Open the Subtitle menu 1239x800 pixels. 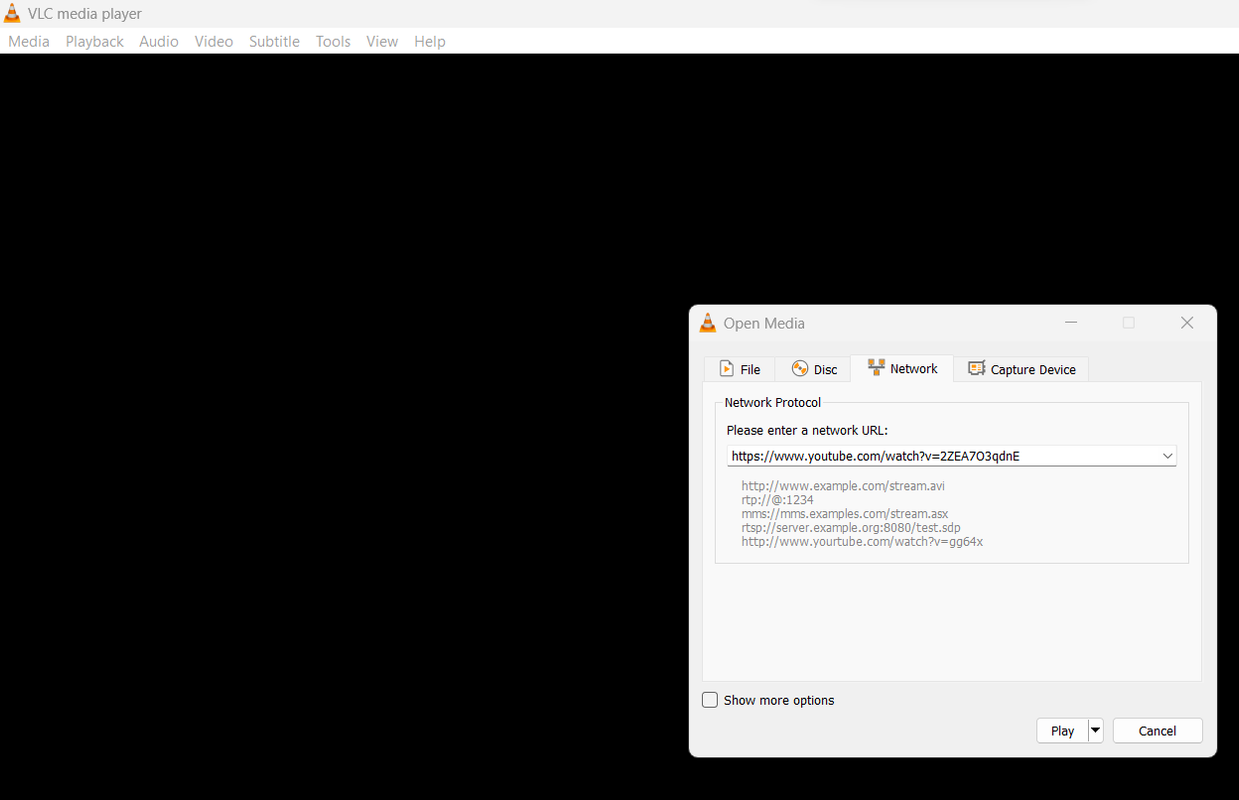click(274, 41)
